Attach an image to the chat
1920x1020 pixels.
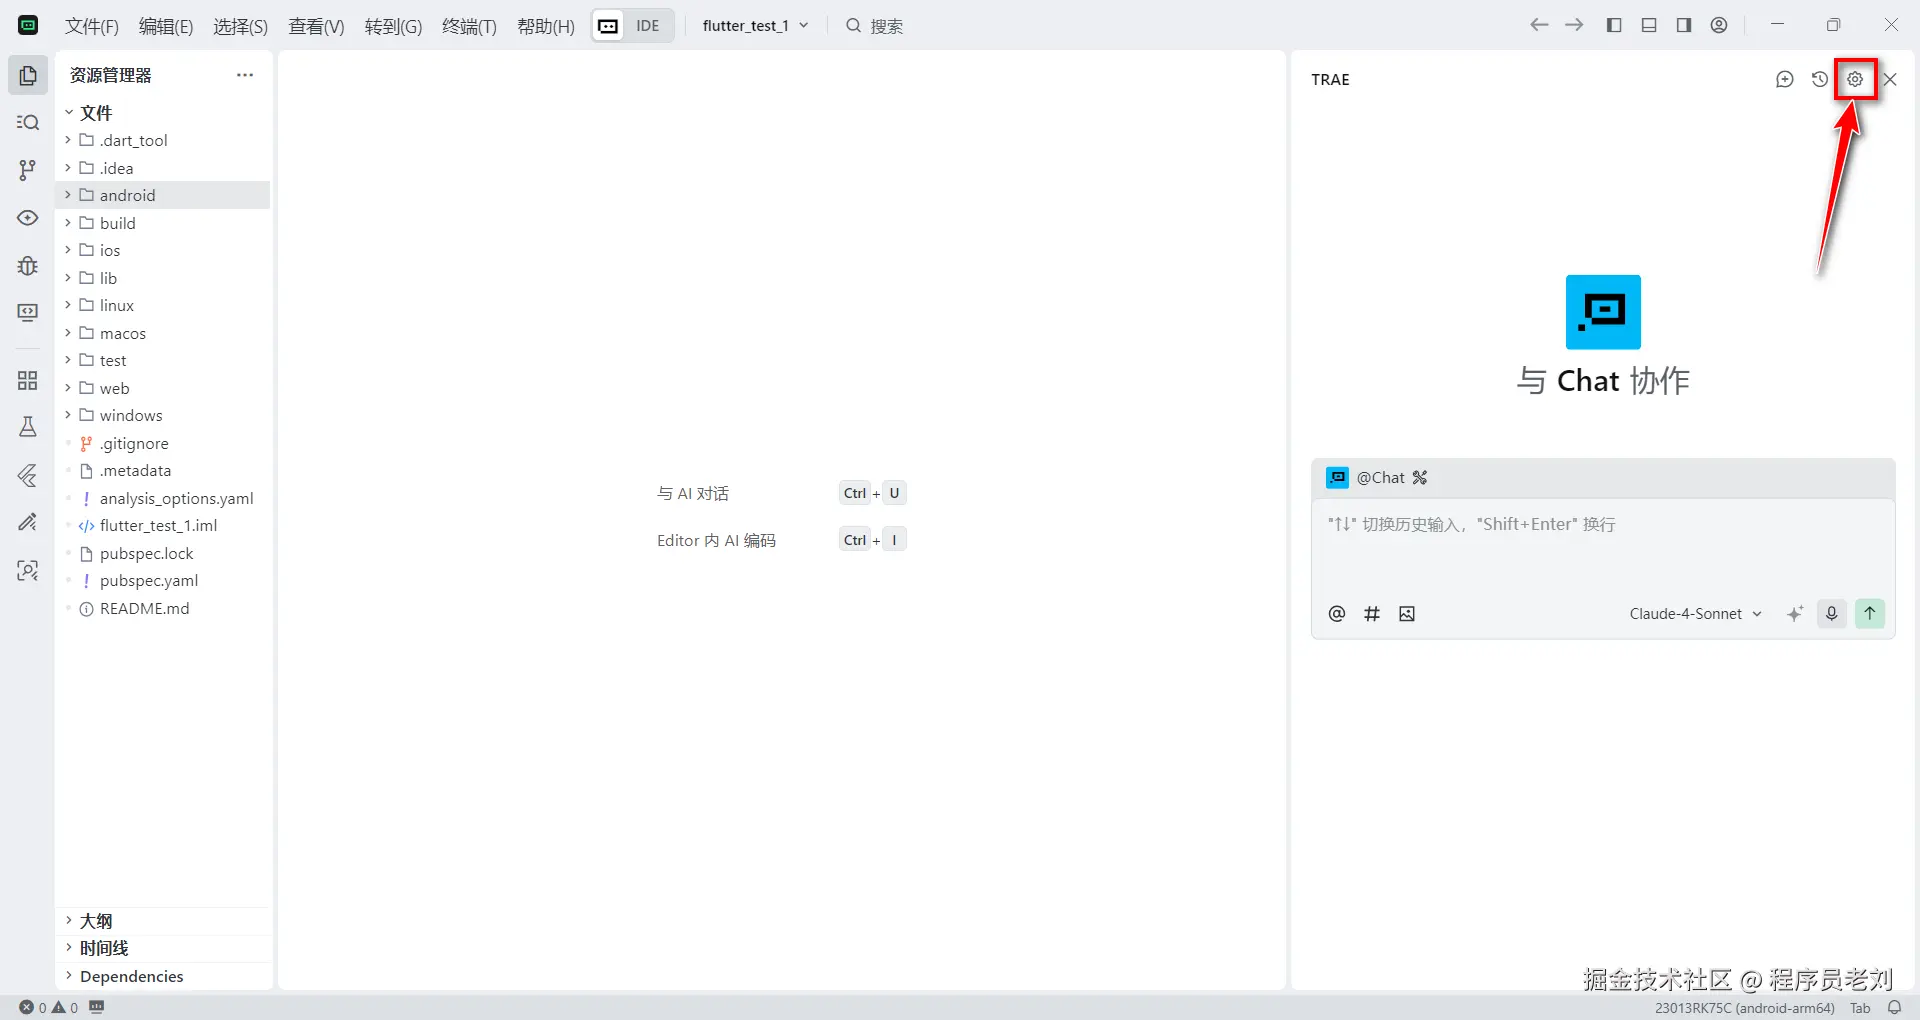click(1407, 614)
